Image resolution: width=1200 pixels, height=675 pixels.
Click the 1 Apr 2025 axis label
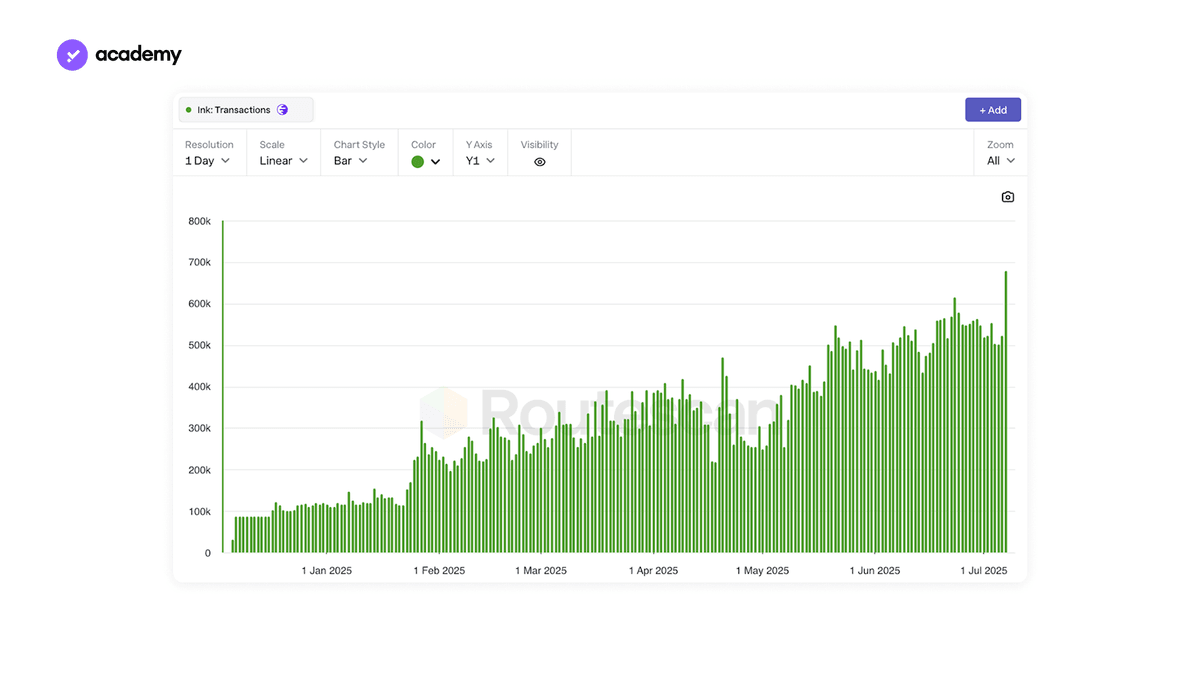tap(653, 571)
